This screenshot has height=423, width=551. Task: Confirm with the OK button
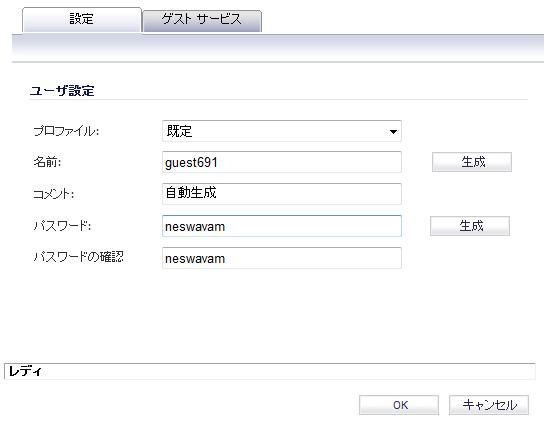[x=399, y=405]
